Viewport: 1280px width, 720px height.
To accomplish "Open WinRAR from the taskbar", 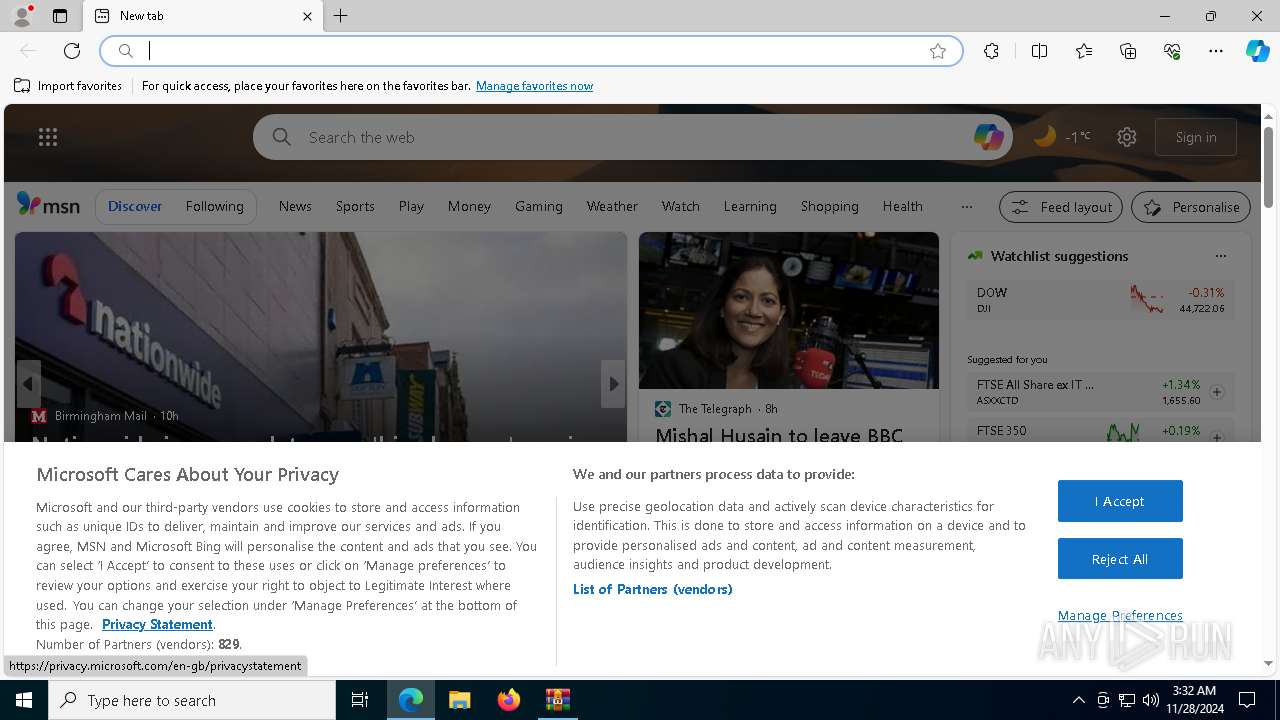I will [558, 700].
